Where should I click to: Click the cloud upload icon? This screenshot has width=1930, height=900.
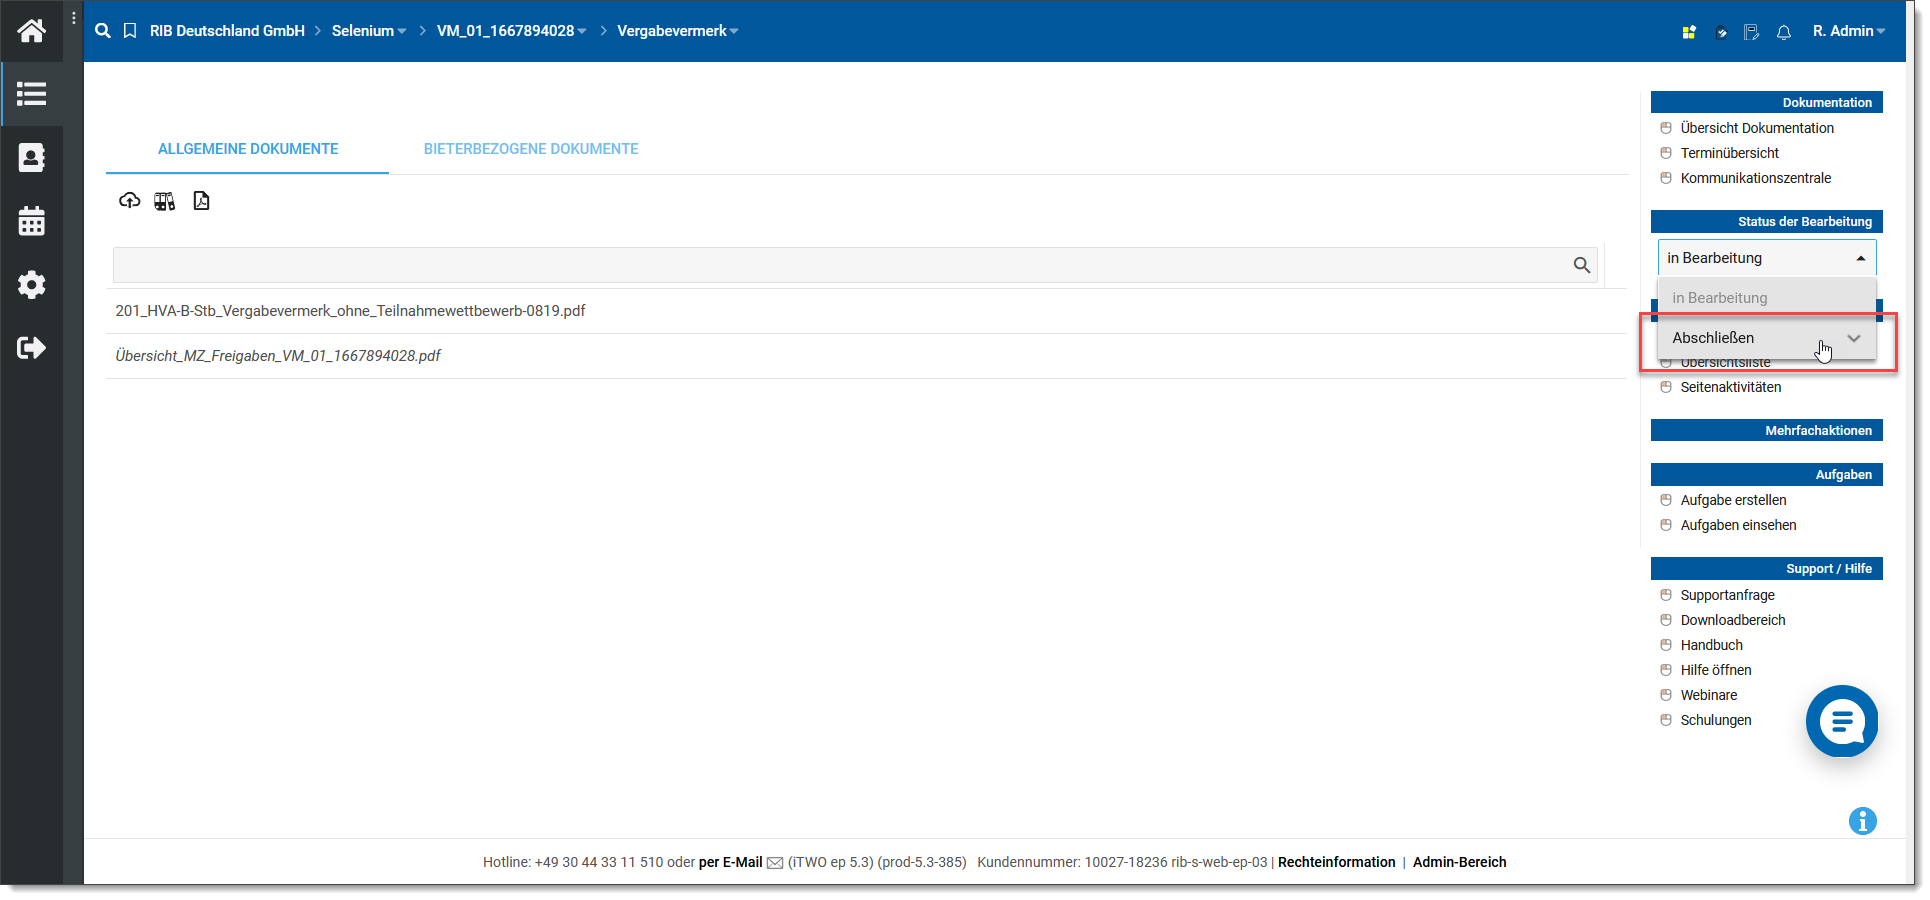point(129,201)
